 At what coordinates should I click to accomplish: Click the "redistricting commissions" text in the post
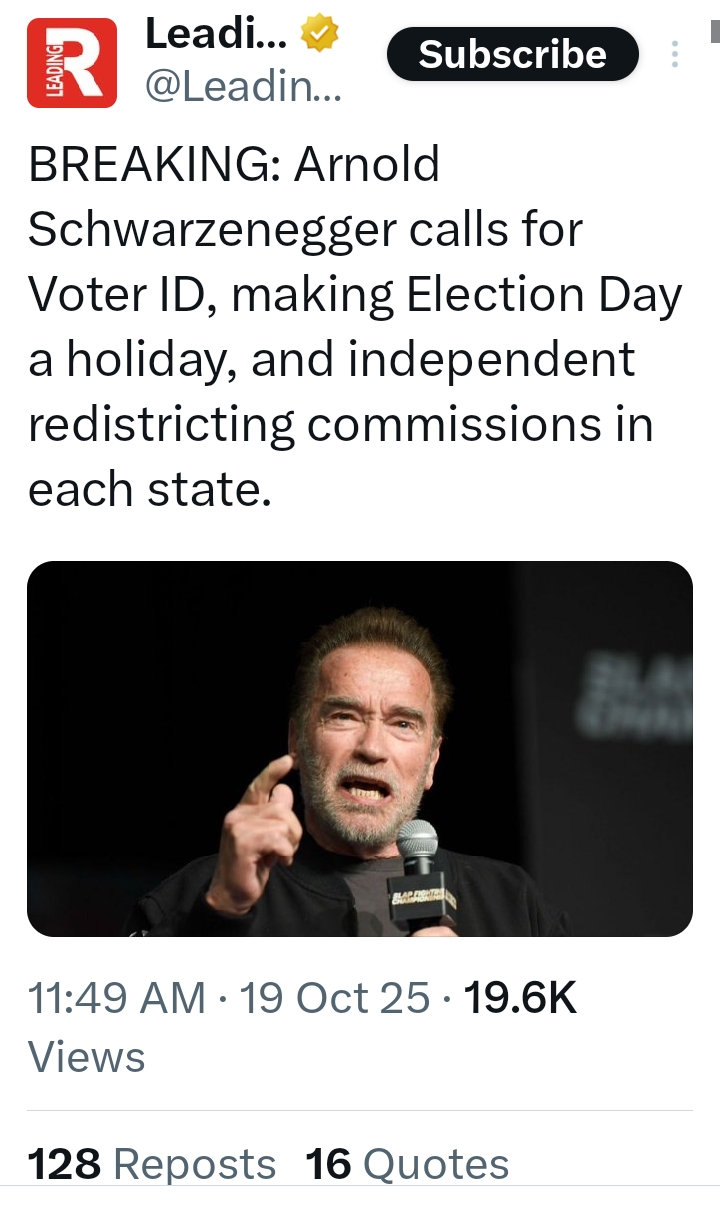tap(340, 425)
